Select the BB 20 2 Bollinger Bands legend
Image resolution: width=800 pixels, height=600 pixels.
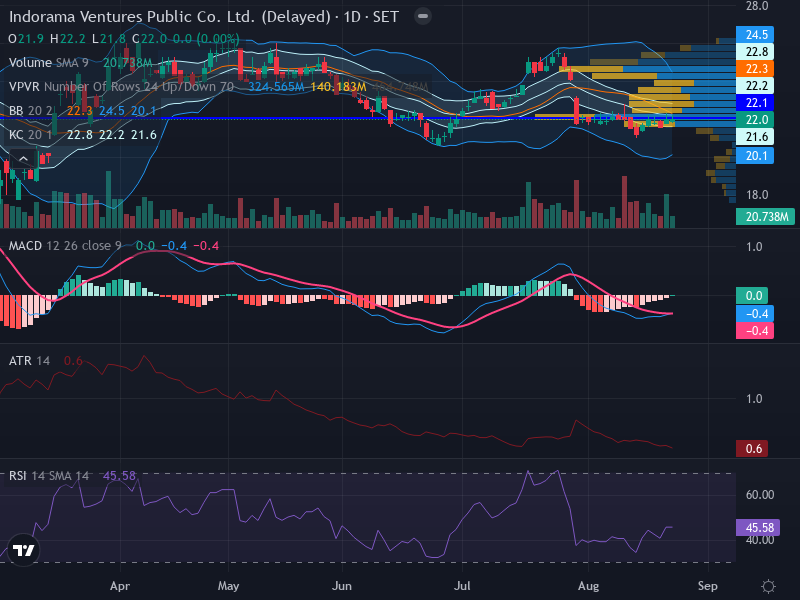31,111
